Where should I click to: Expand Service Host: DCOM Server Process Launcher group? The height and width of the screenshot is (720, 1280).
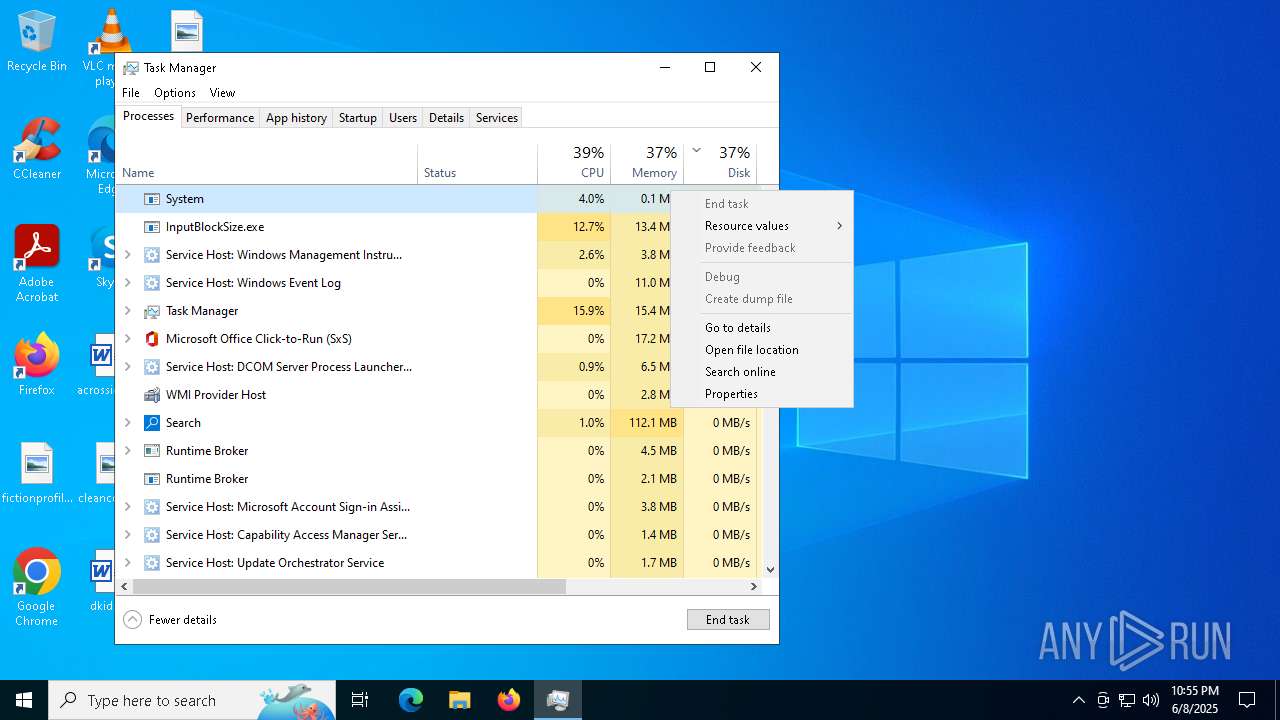click(127, 367)
